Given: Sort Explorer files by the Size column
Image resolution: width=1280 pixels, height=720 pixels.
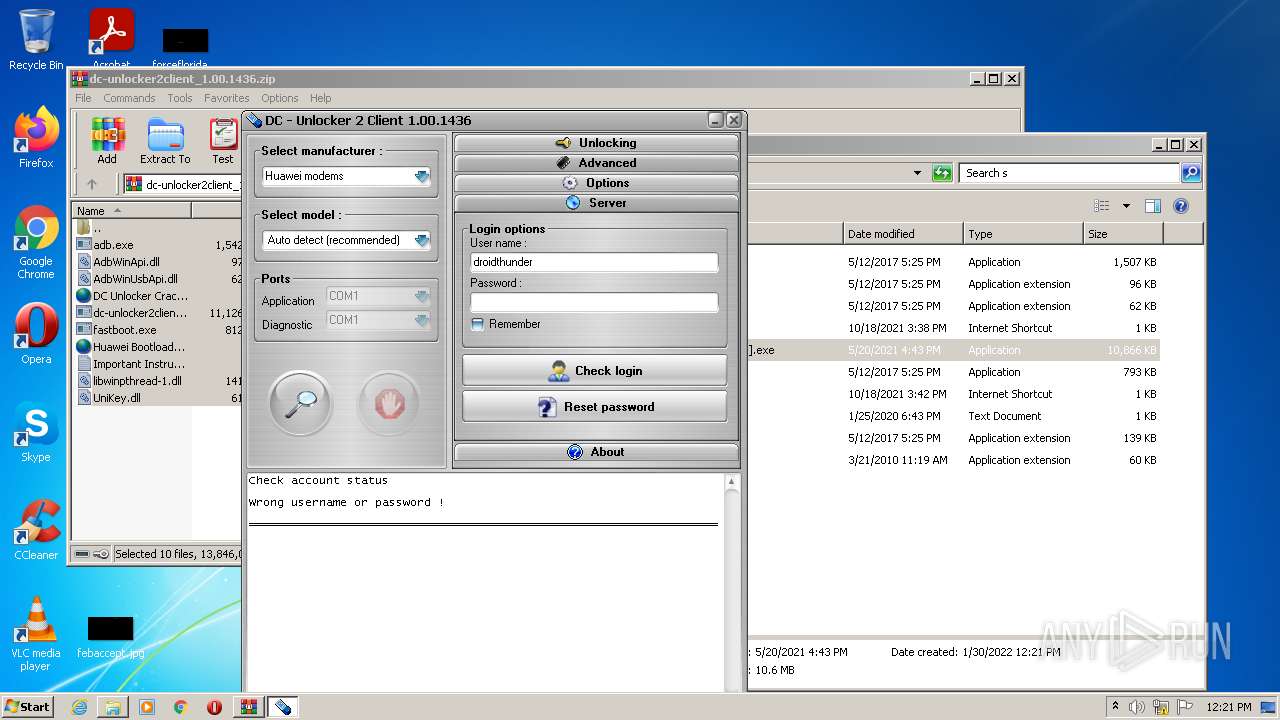Looking at the screenshot, I should pyautogui.click(x=1123, y=234).
